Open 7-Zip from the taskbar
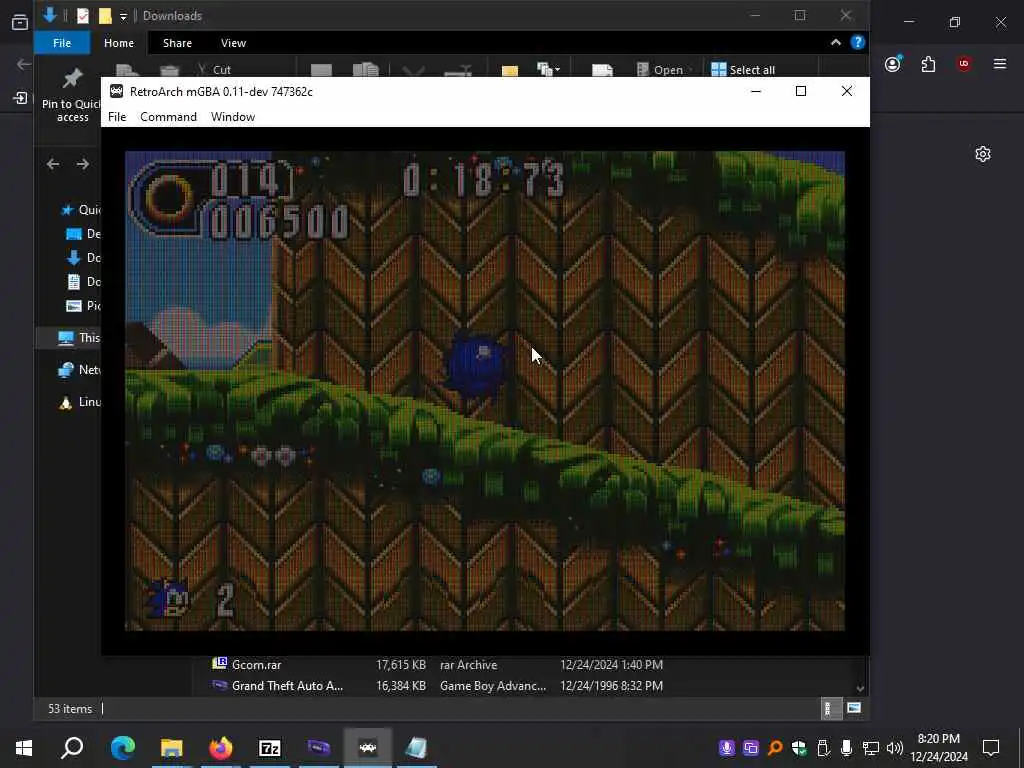 [x=270, y=748]
